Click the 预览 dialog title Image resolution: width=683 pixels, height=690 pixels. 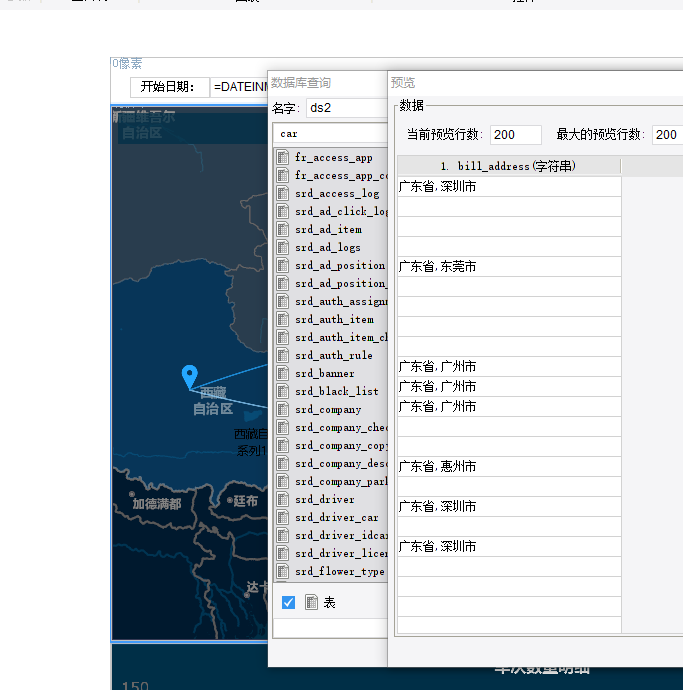(403, 83)
